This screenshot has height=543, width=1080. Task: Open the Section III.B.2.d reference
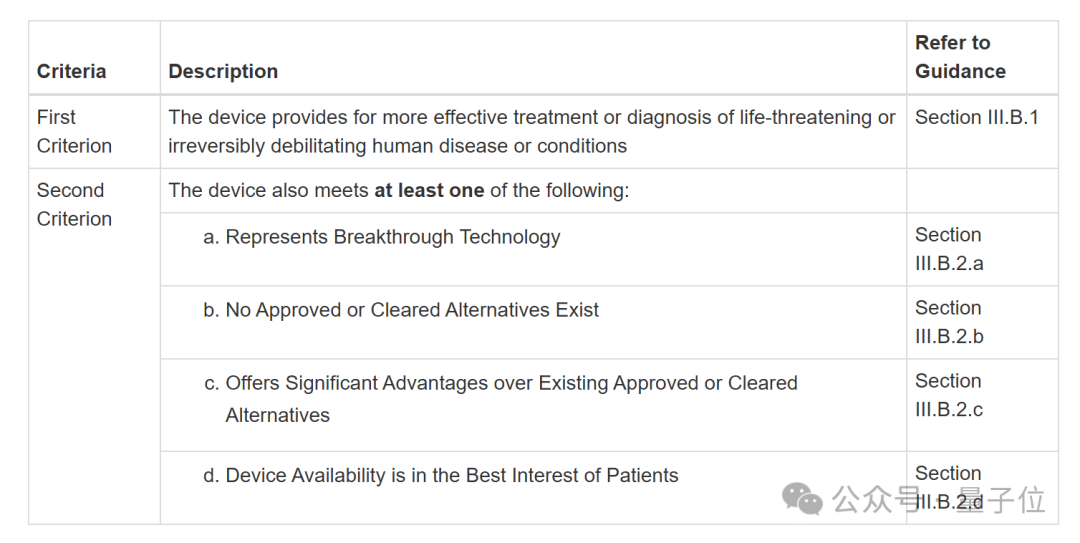(x=949, y=474)
